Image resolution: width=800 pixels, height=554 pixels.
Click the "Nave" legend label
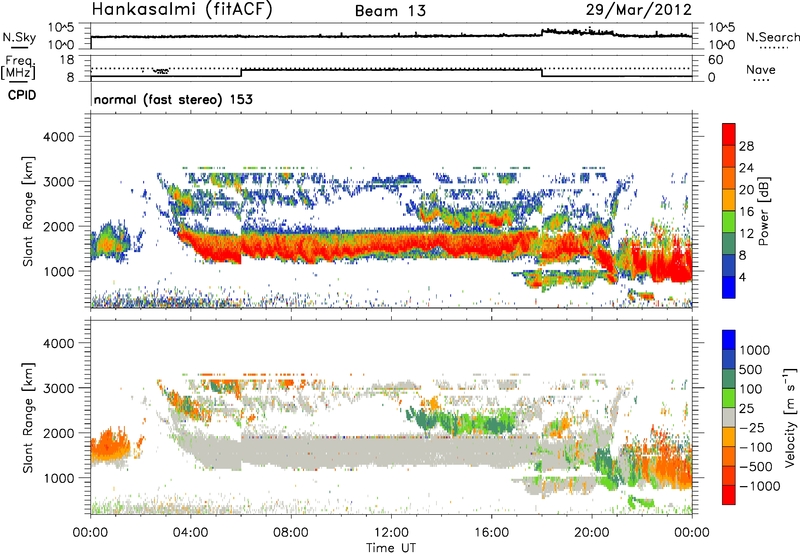(761, 69)
